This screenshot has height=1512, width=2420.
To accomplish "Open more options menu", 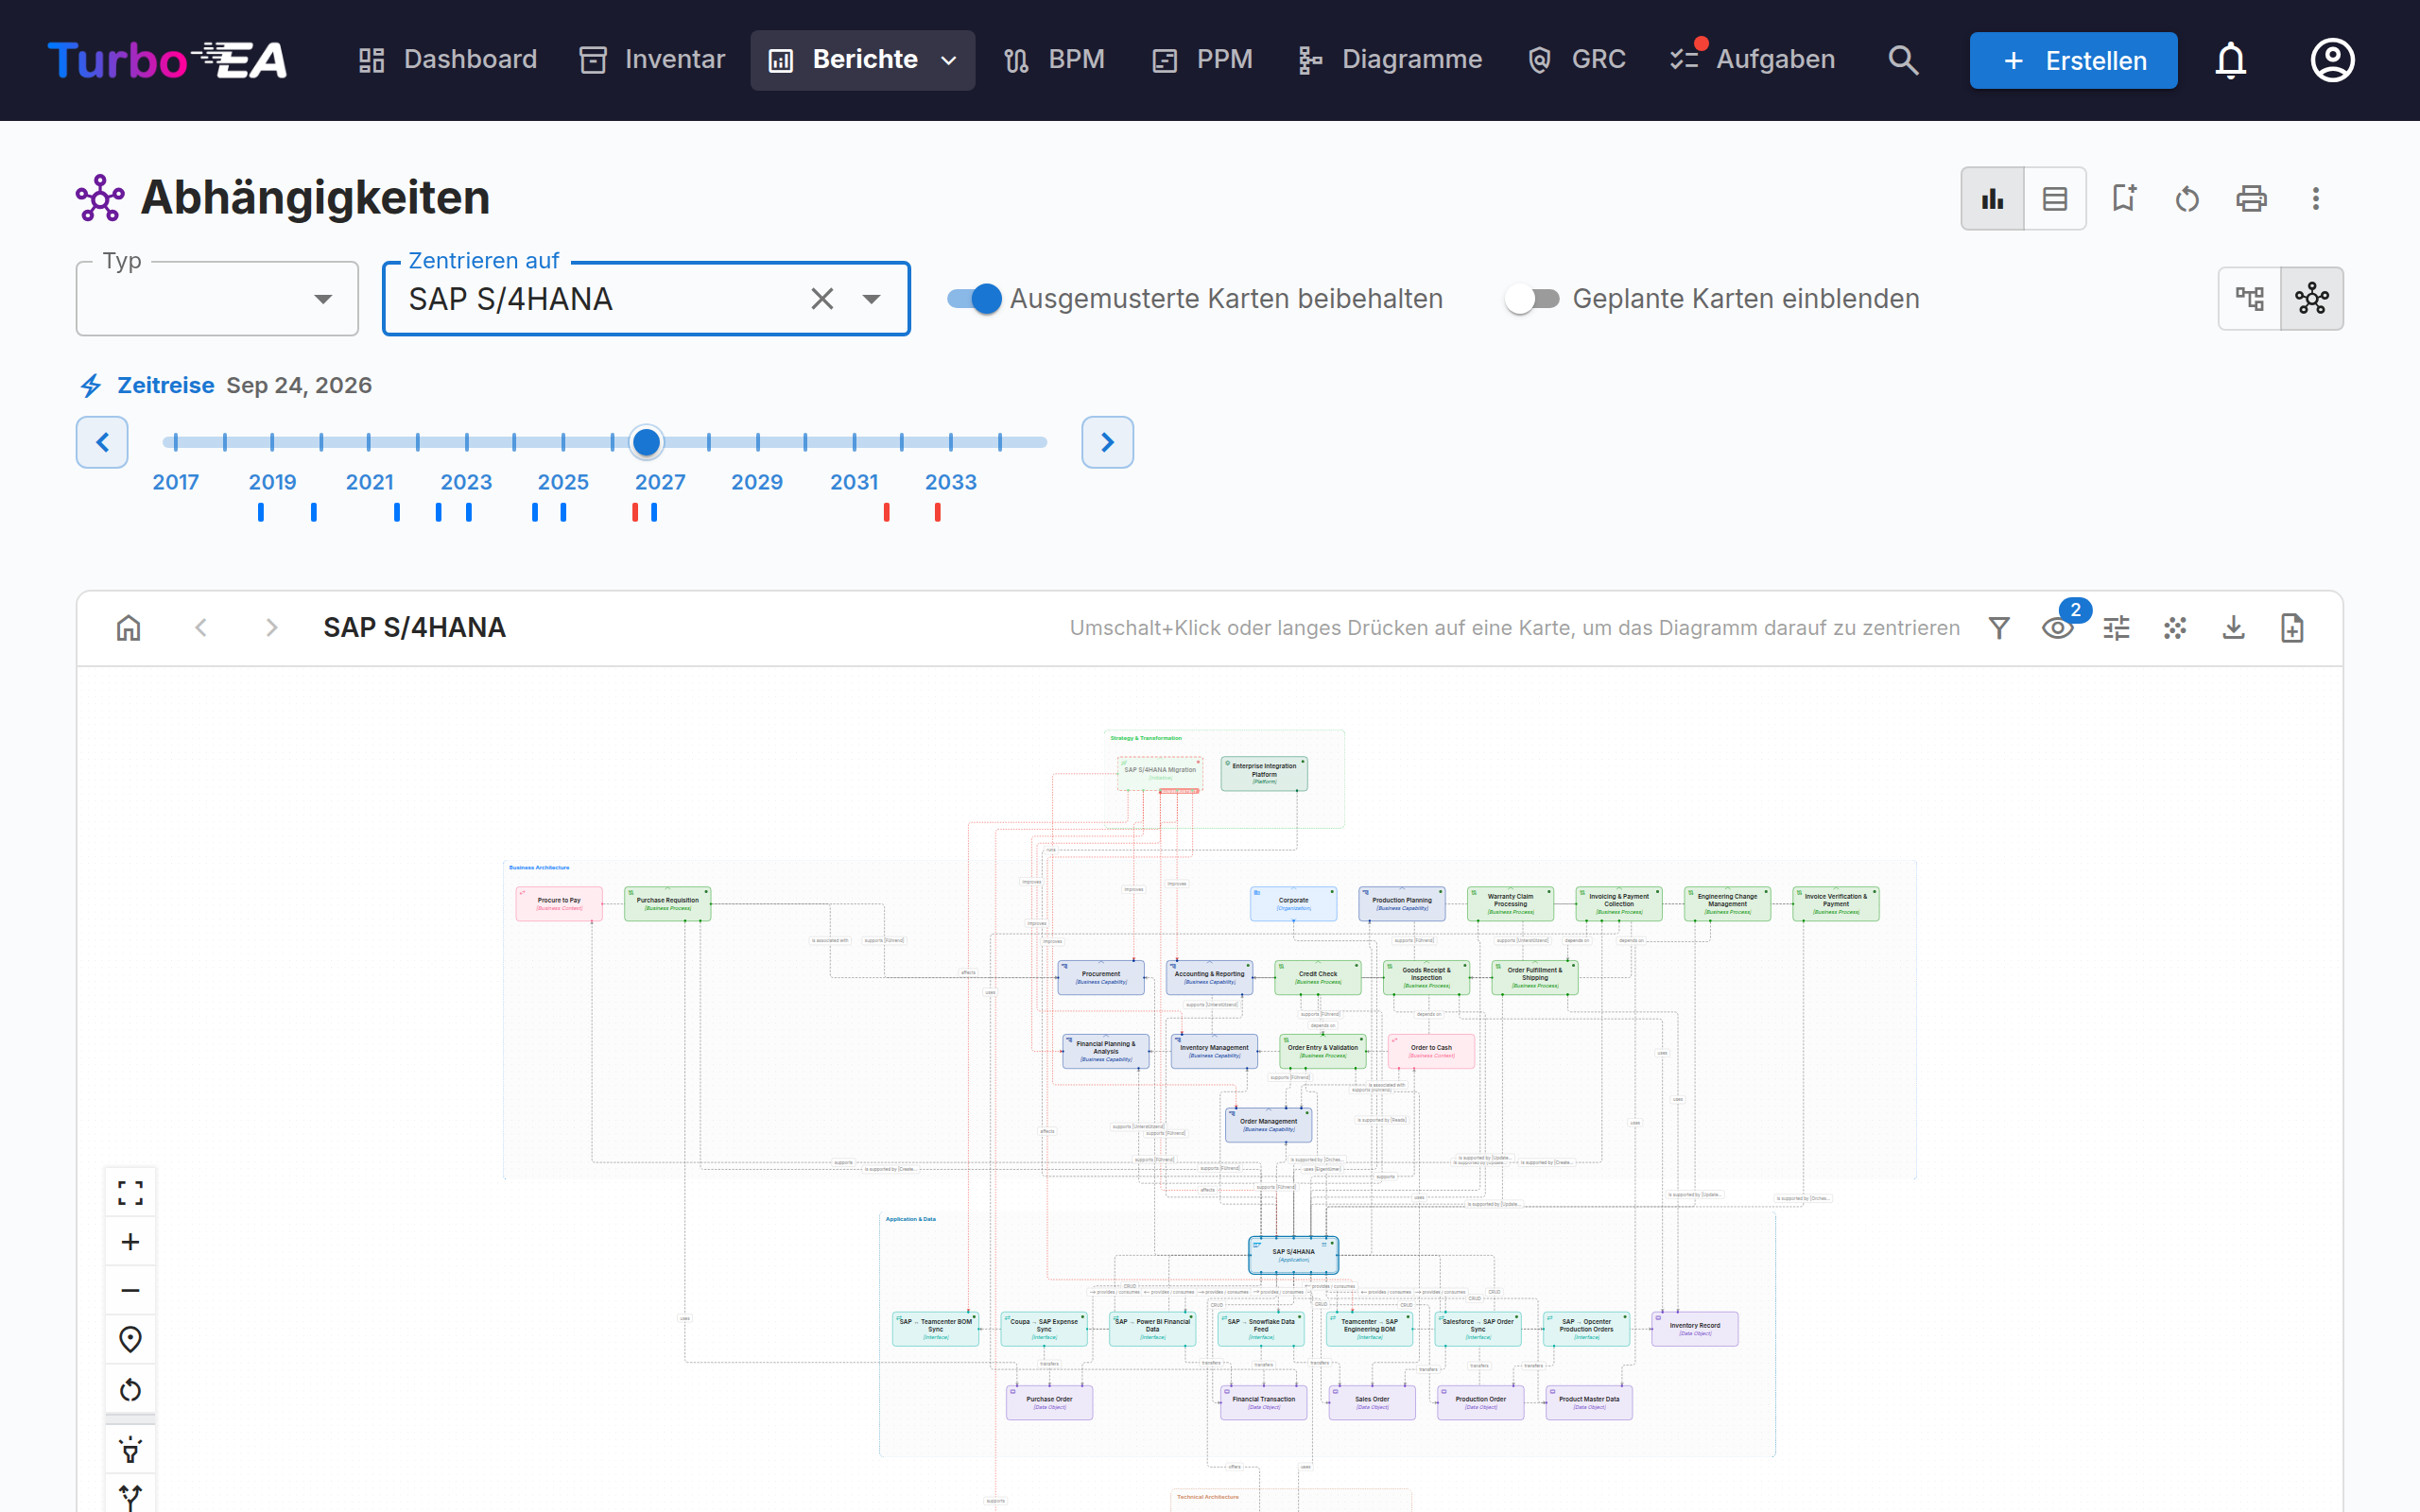I will coord(2315,198).
